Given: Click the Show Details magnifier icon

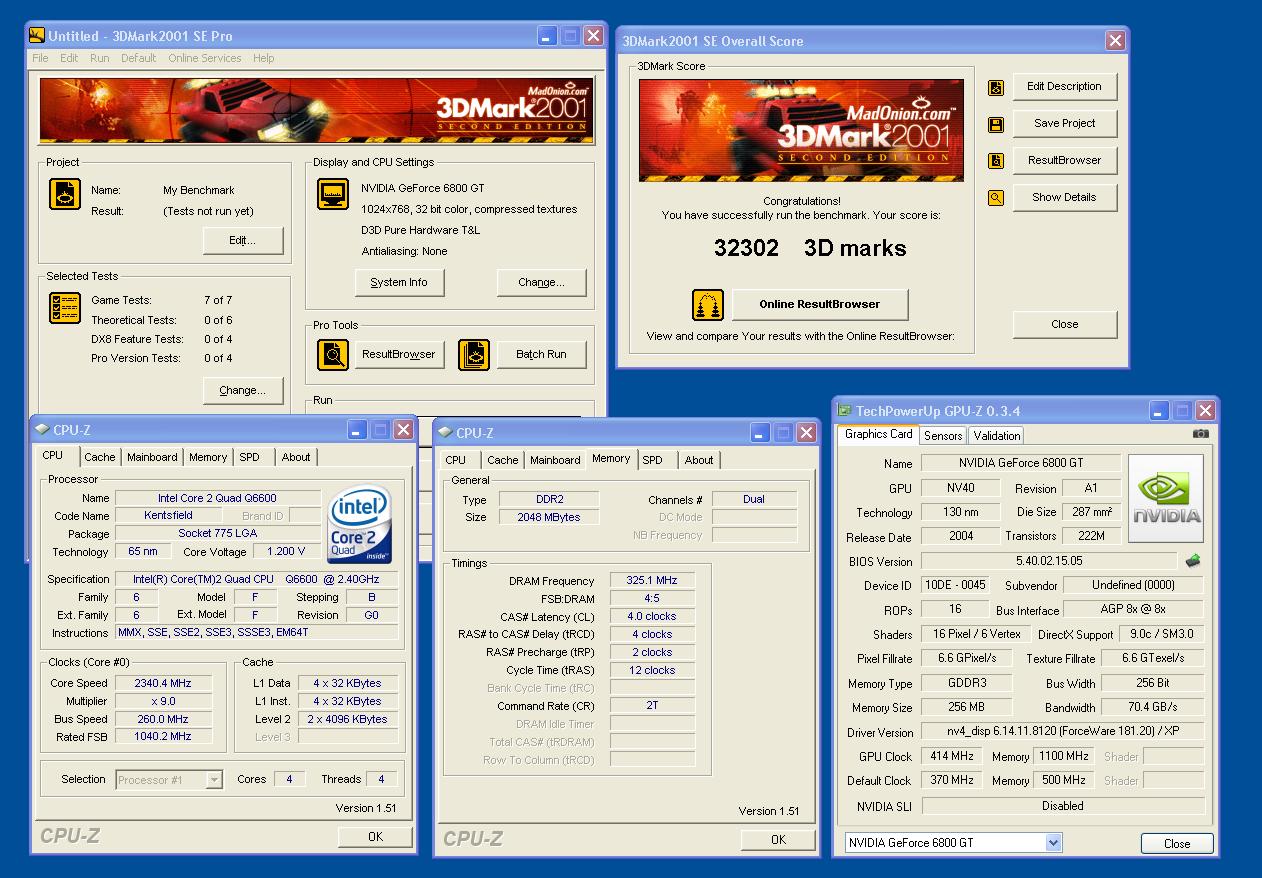Looking at the screenshot, I should click(x=996, y=198).
